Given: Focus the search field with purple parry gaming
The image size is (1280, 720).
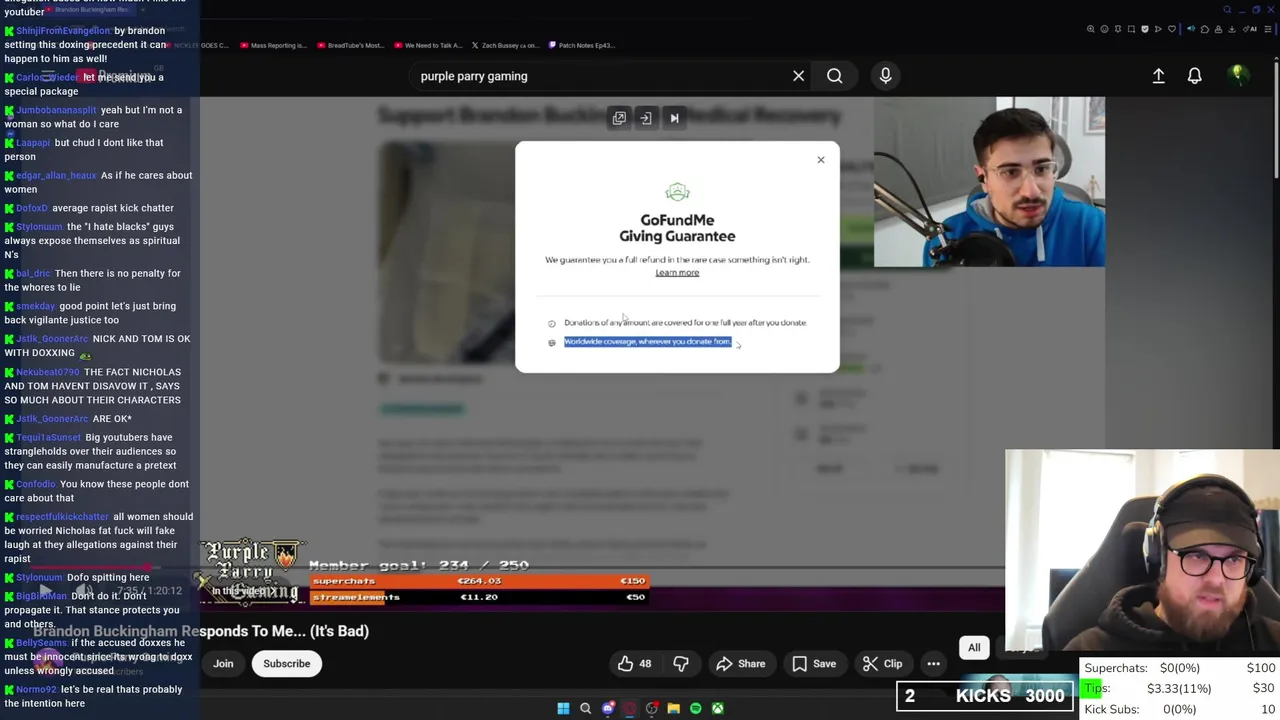Looking at the screenshot, I should (600, 76).
